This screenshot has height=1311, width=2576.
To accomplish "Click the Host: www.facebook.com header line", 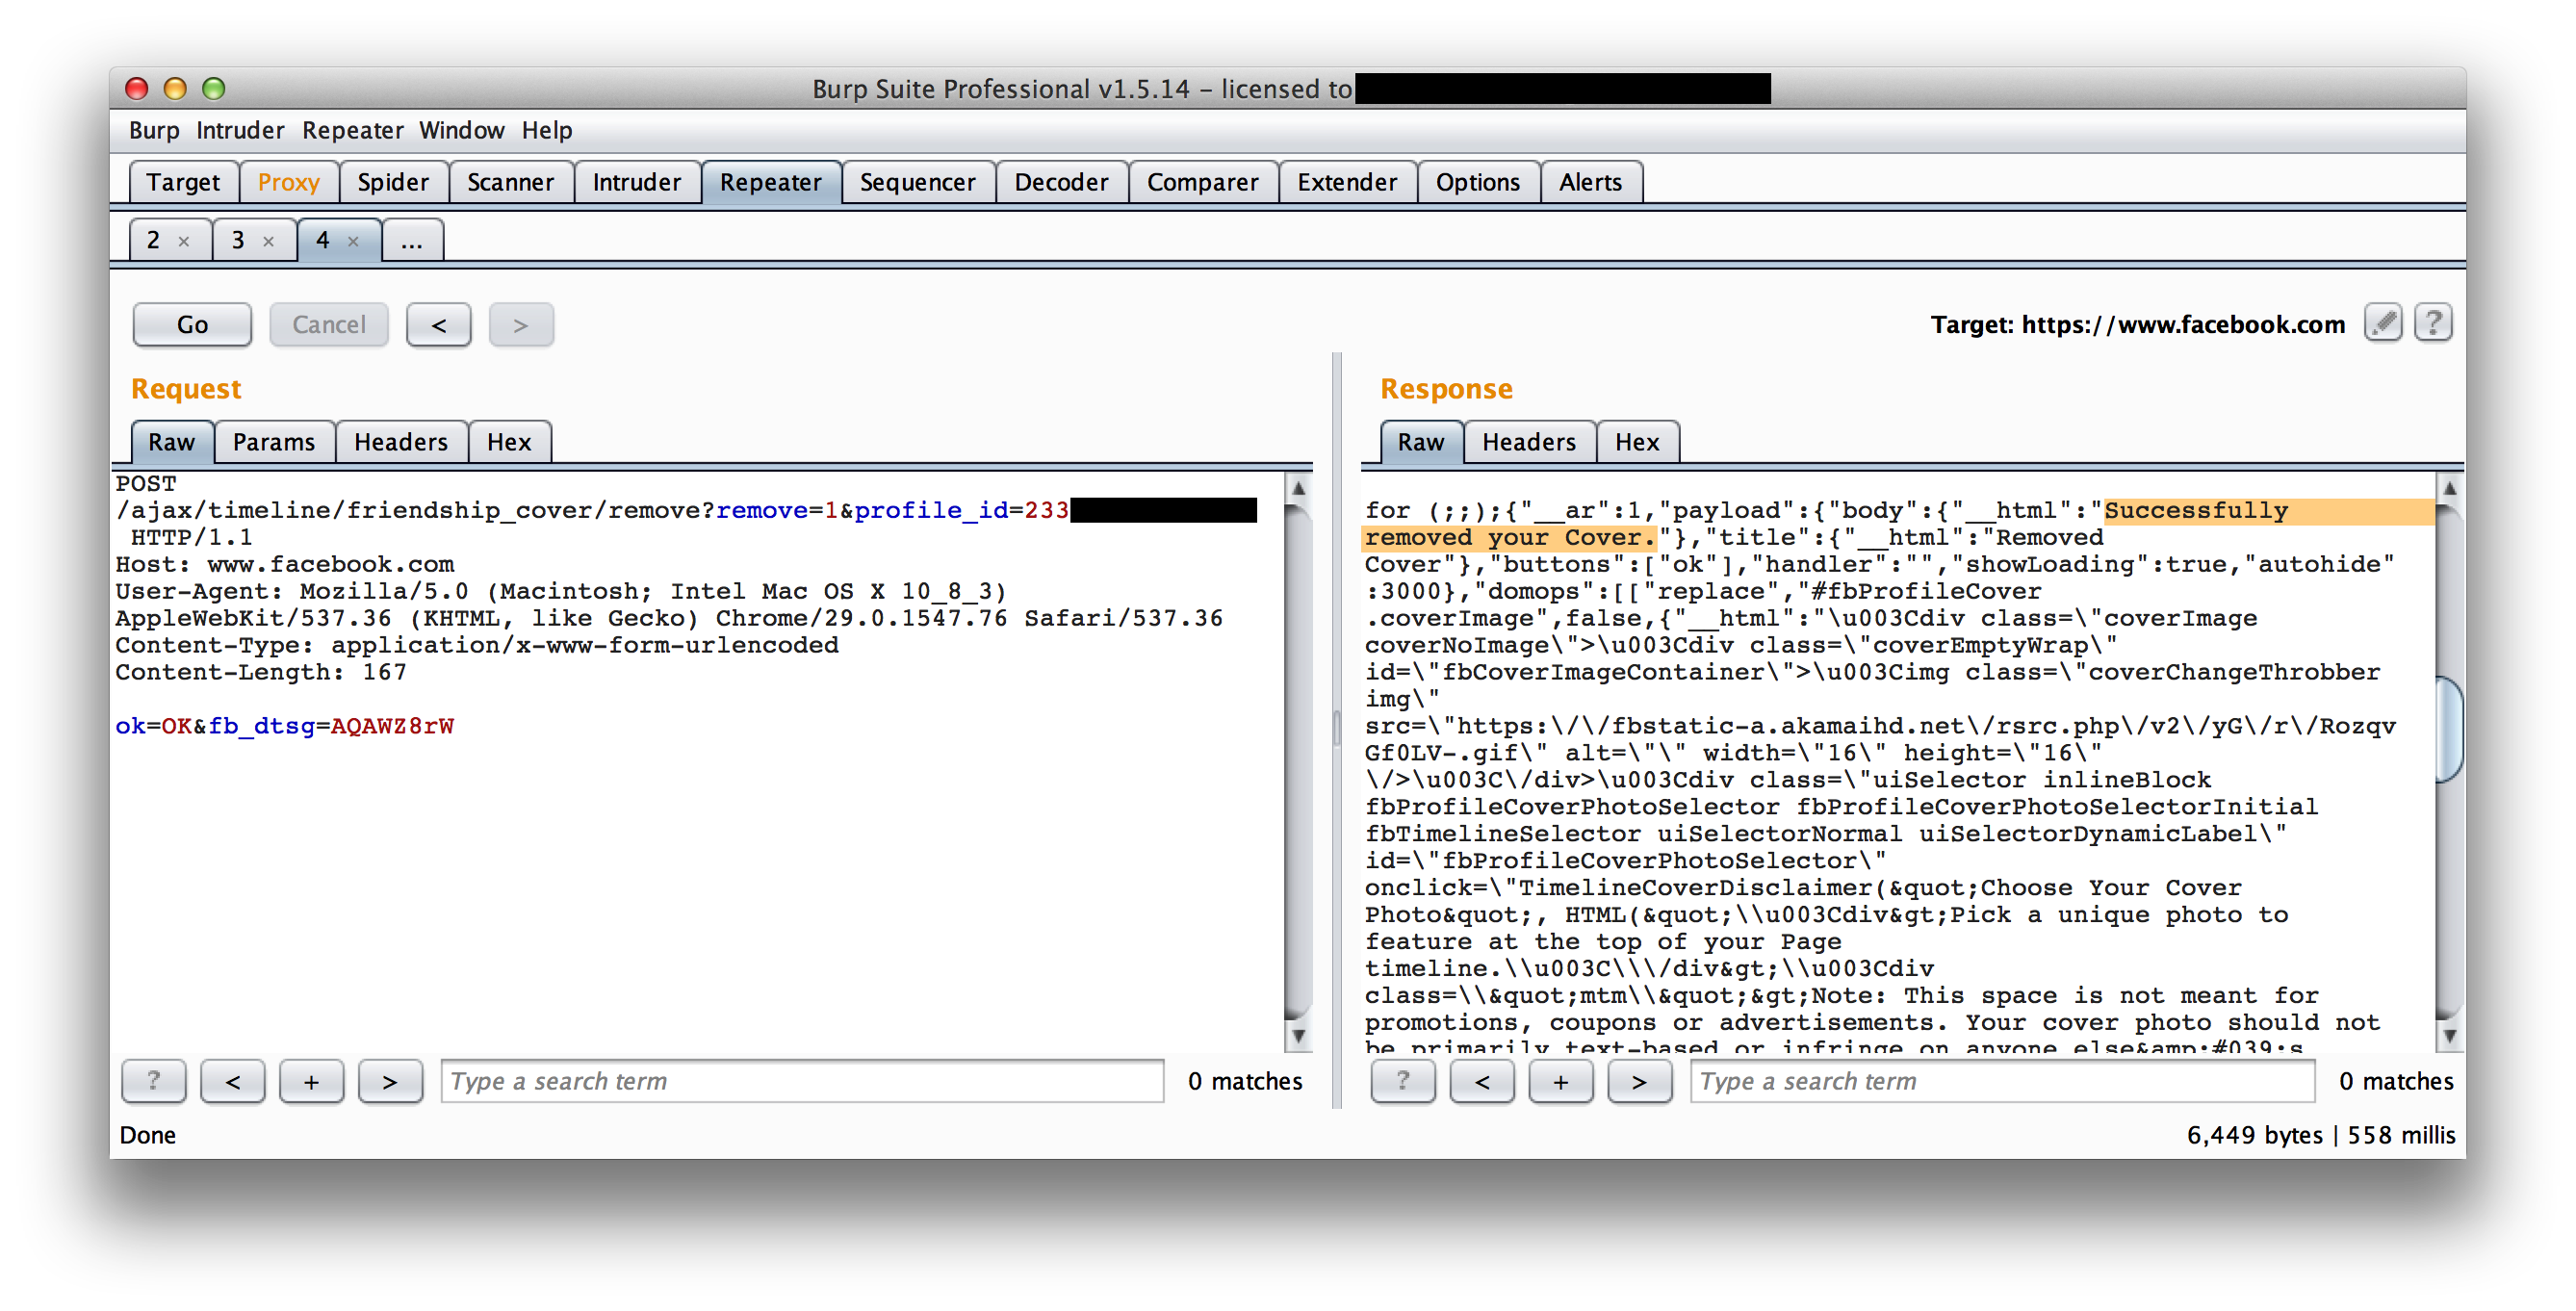I will coord(285,564).
